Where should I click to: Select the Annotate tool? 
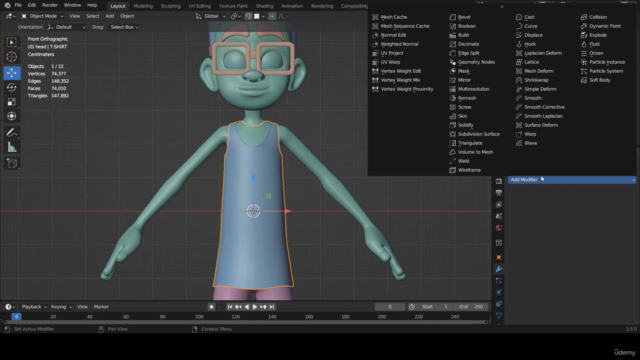click(x=11, y=133)
